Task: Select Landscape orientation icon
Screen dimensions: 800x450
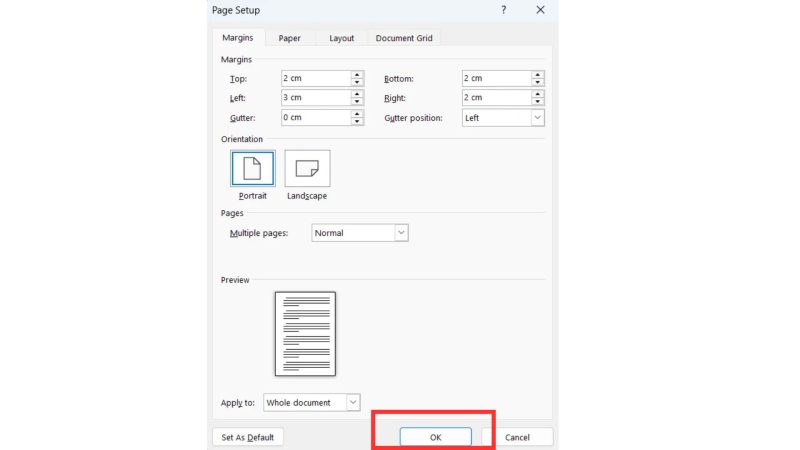Action: tap(307, 168)
